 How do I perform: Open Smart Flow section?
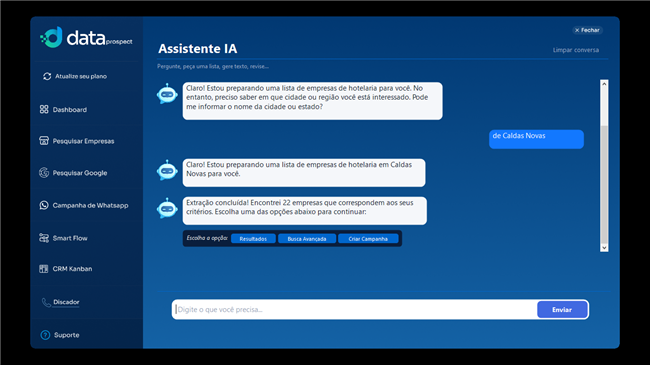pos(70,238)
